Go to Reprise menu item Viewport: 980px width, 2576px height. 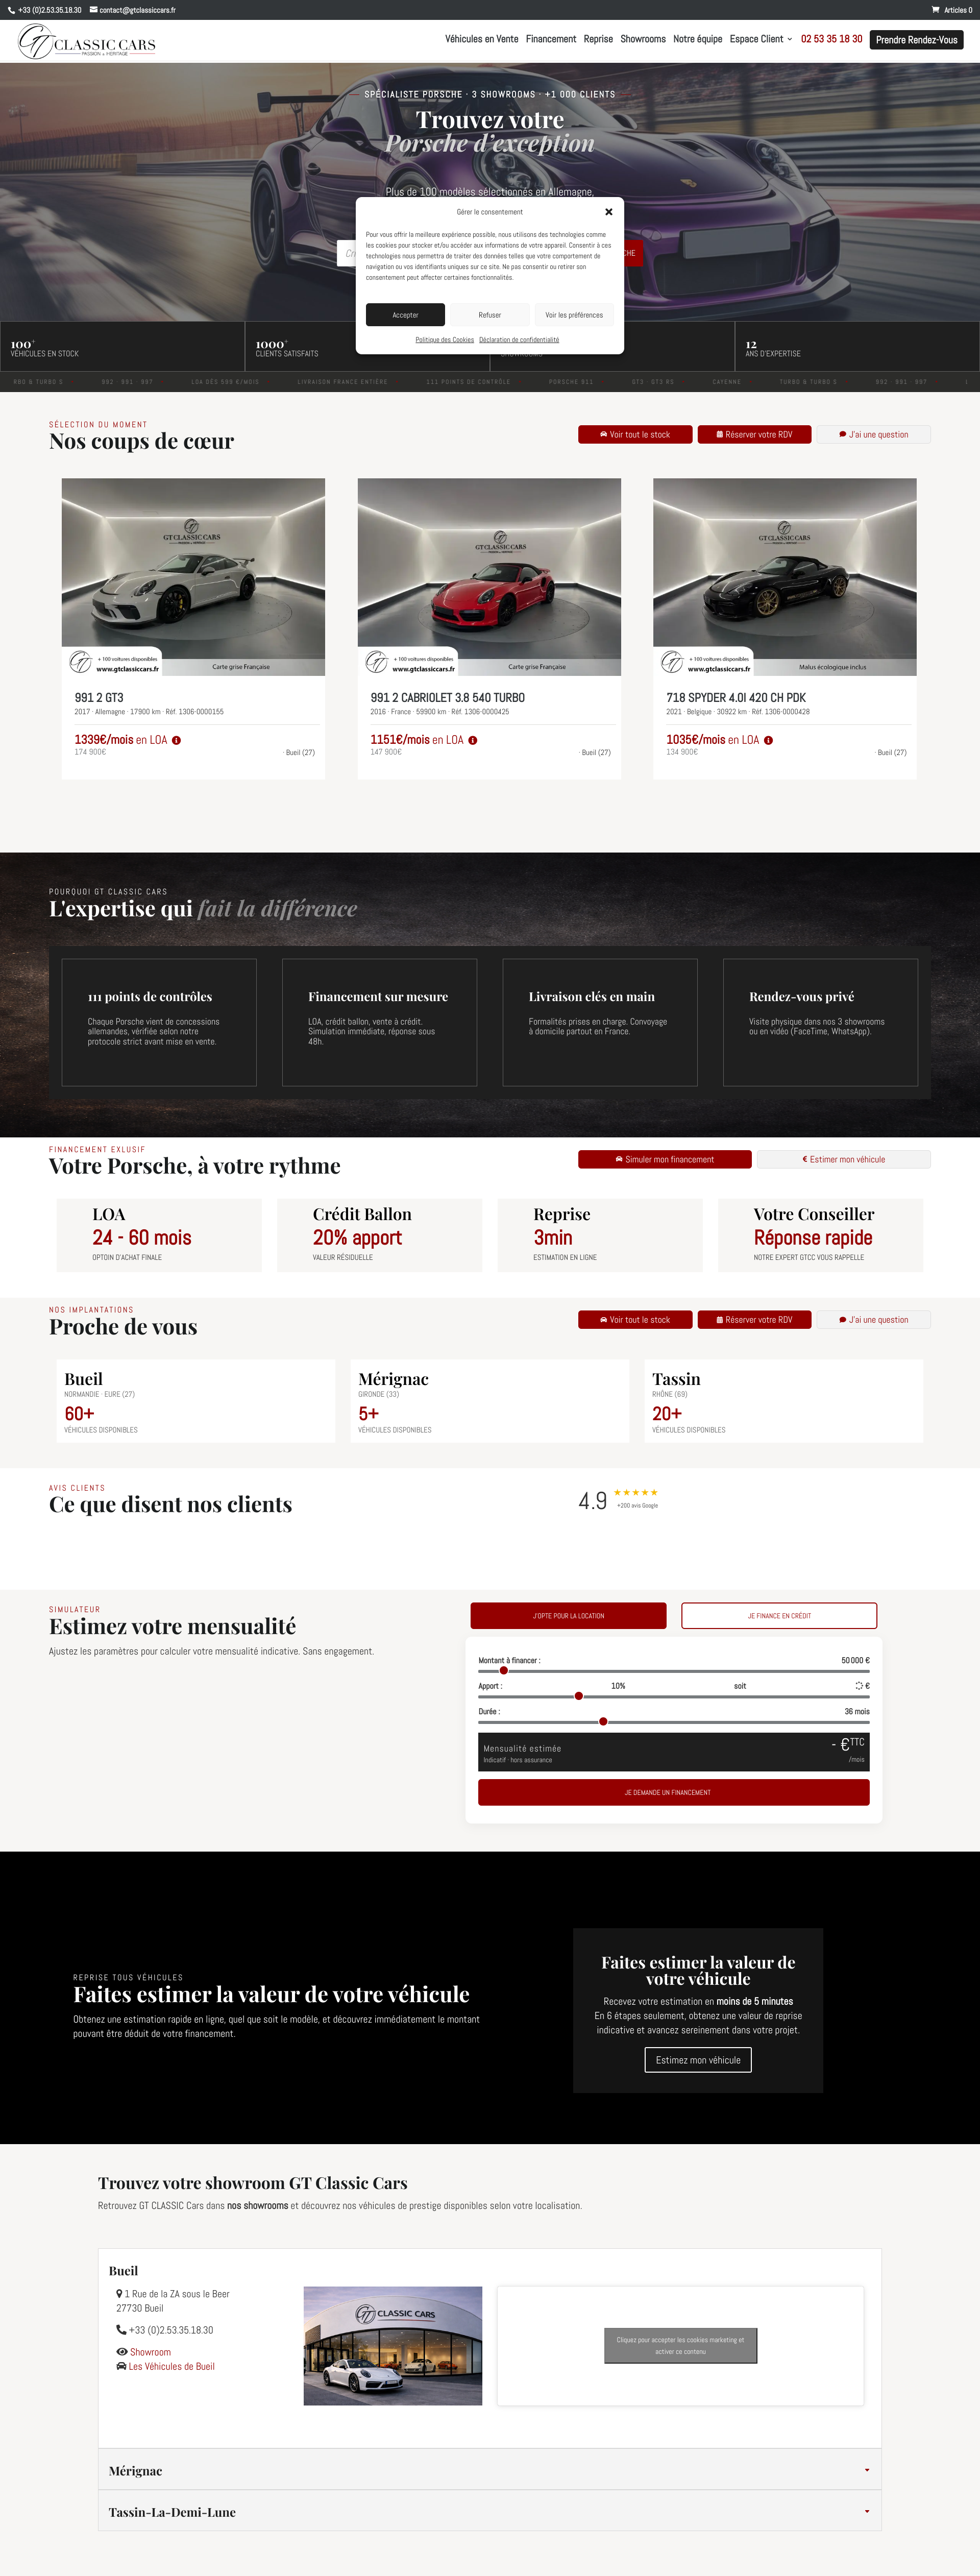[x=598, y=39]
